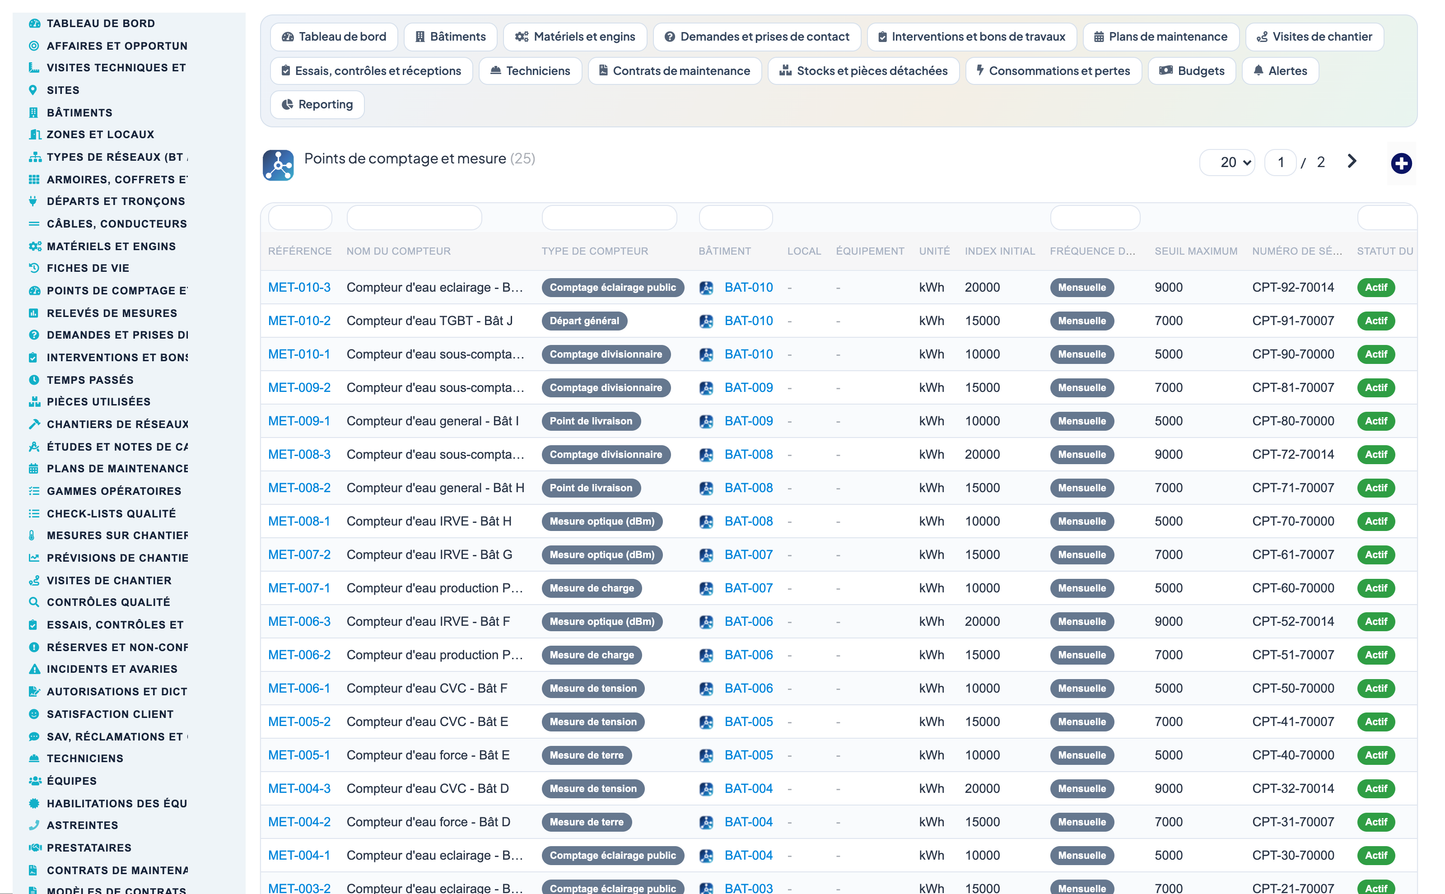Click the blue plus icon to add a meter

(1401, 163)
